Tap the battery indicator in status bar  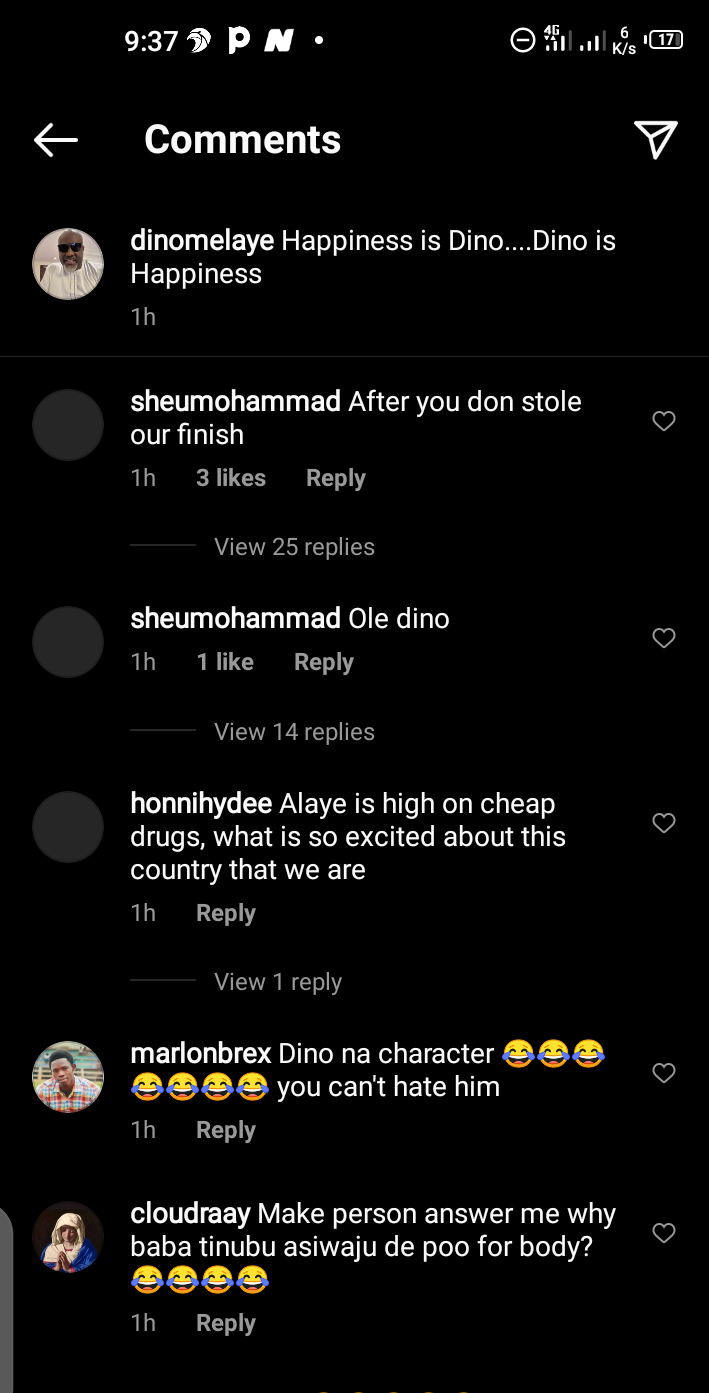(666, 40)
